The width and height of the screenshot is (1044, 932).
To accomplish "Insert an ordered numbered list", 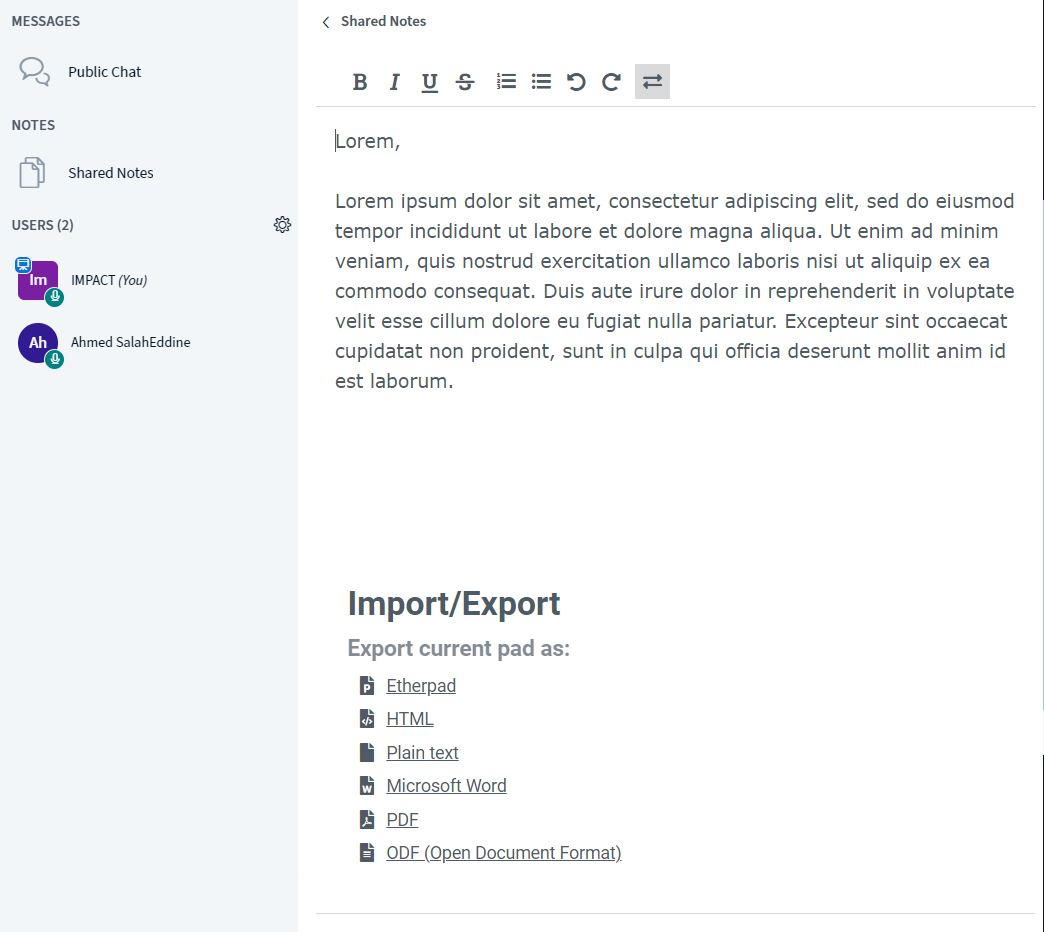I will click(x=507, y=82).
